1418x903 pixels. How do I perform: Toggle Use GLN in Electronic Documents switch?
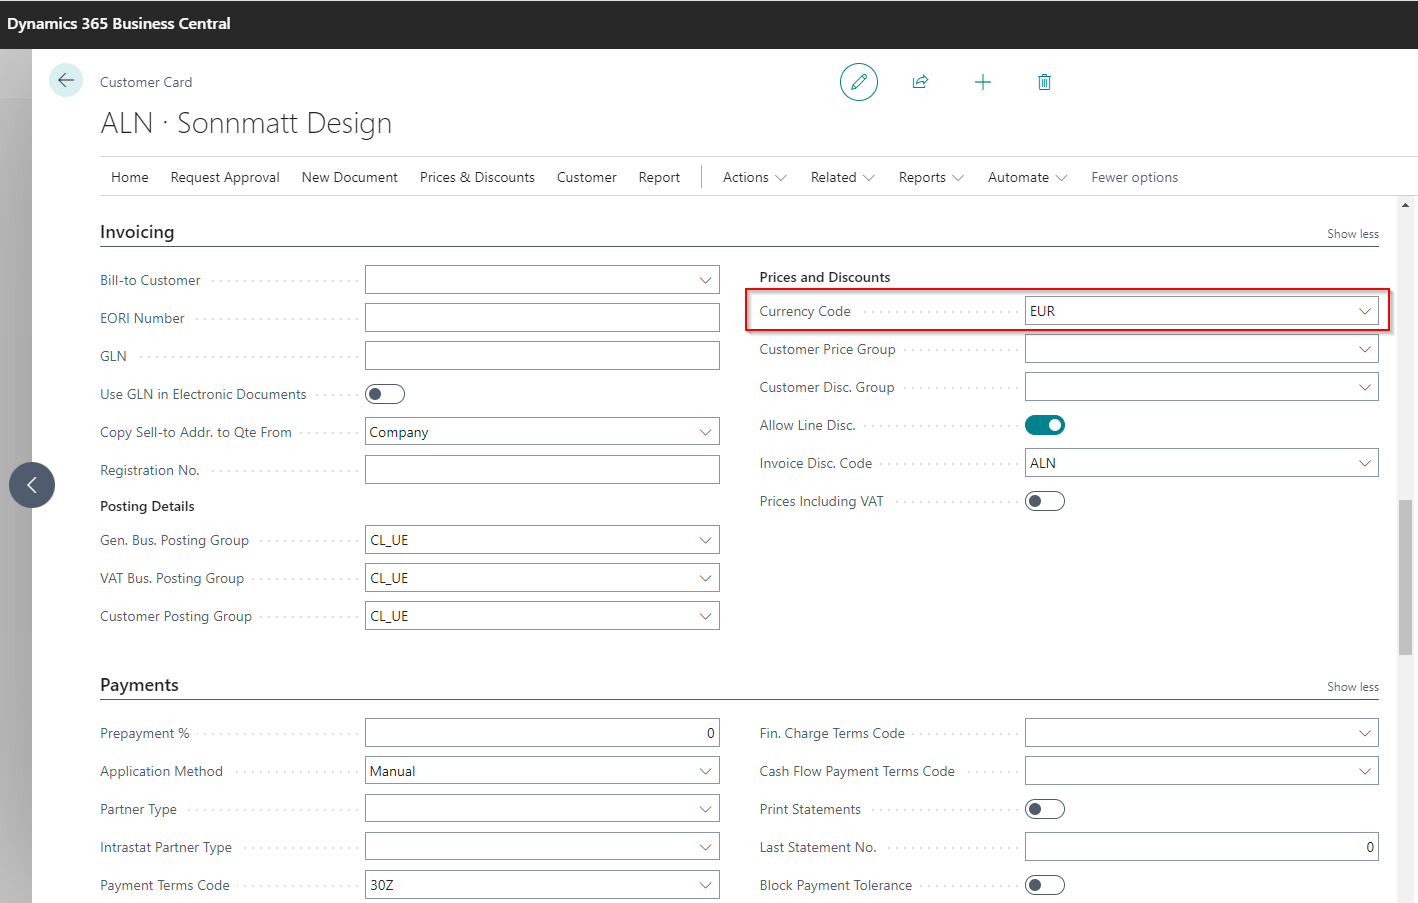(x=385, y=394)
